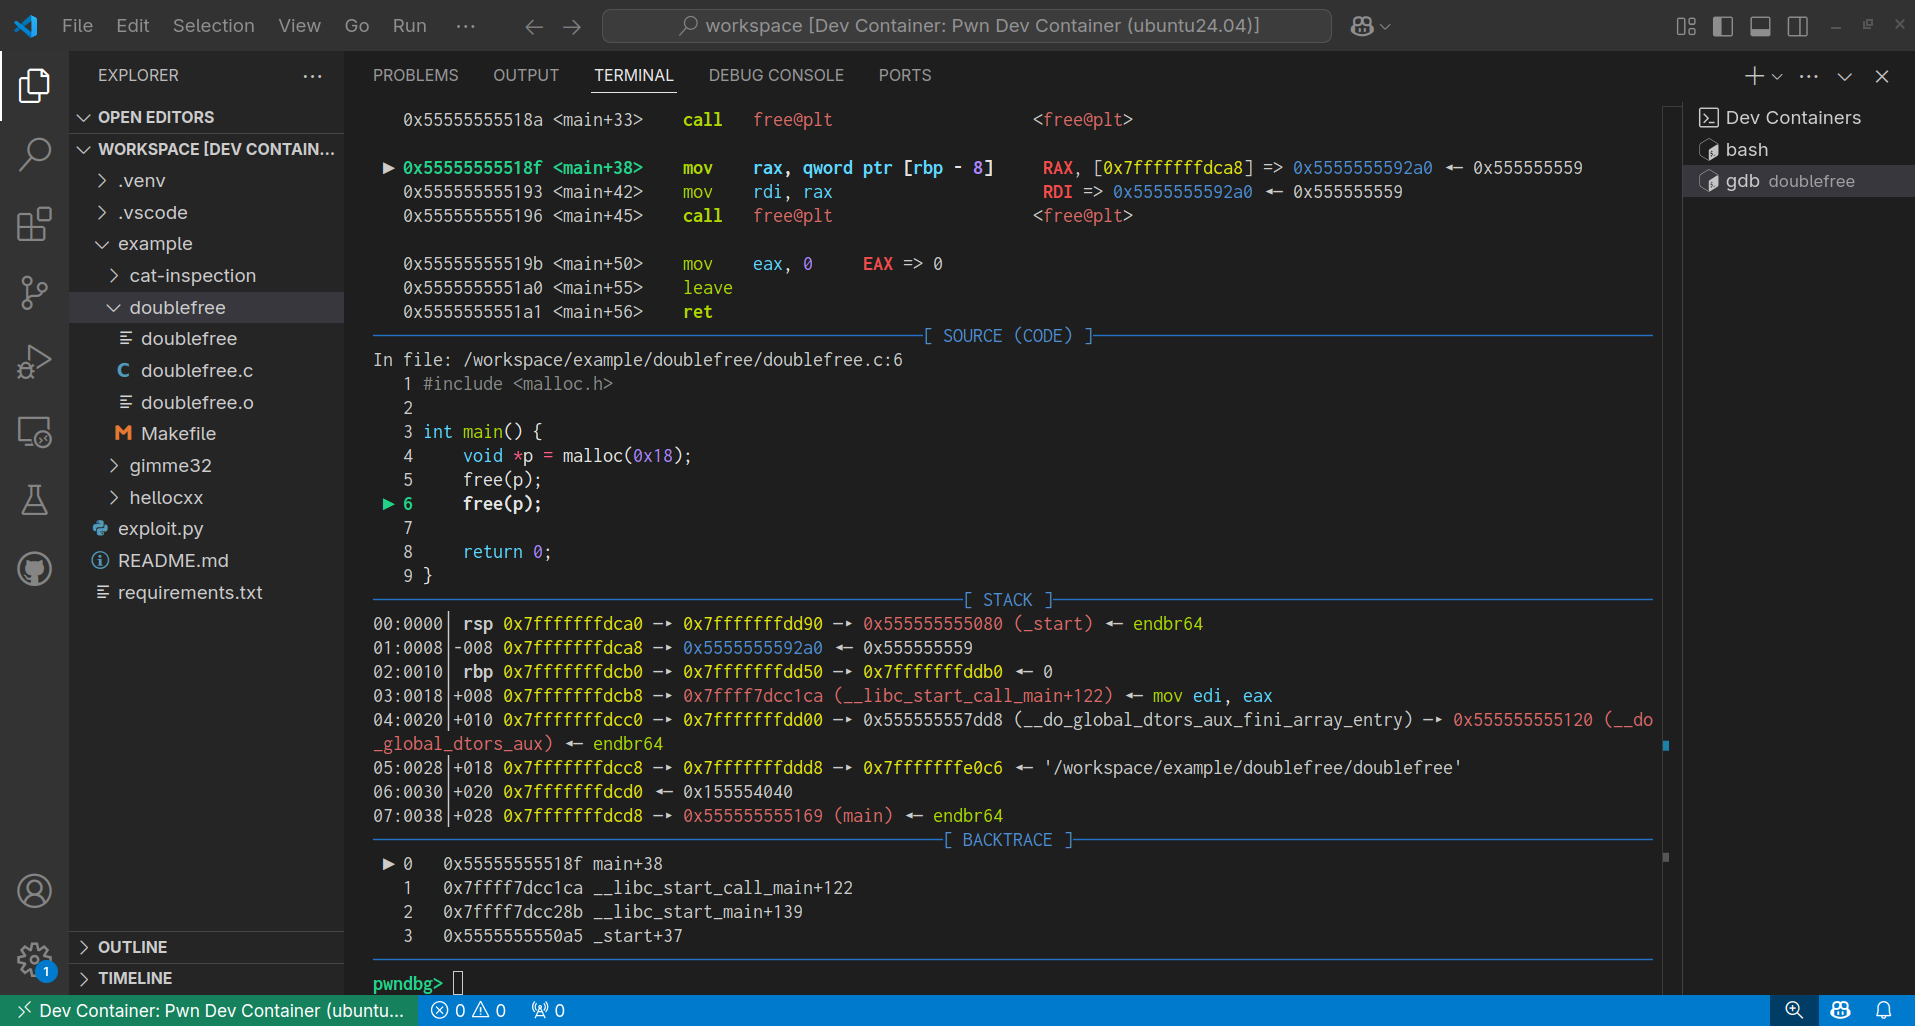Open Manage gear settings menu
Viewport: 1915px width, 1026px height.
(34, 960)
